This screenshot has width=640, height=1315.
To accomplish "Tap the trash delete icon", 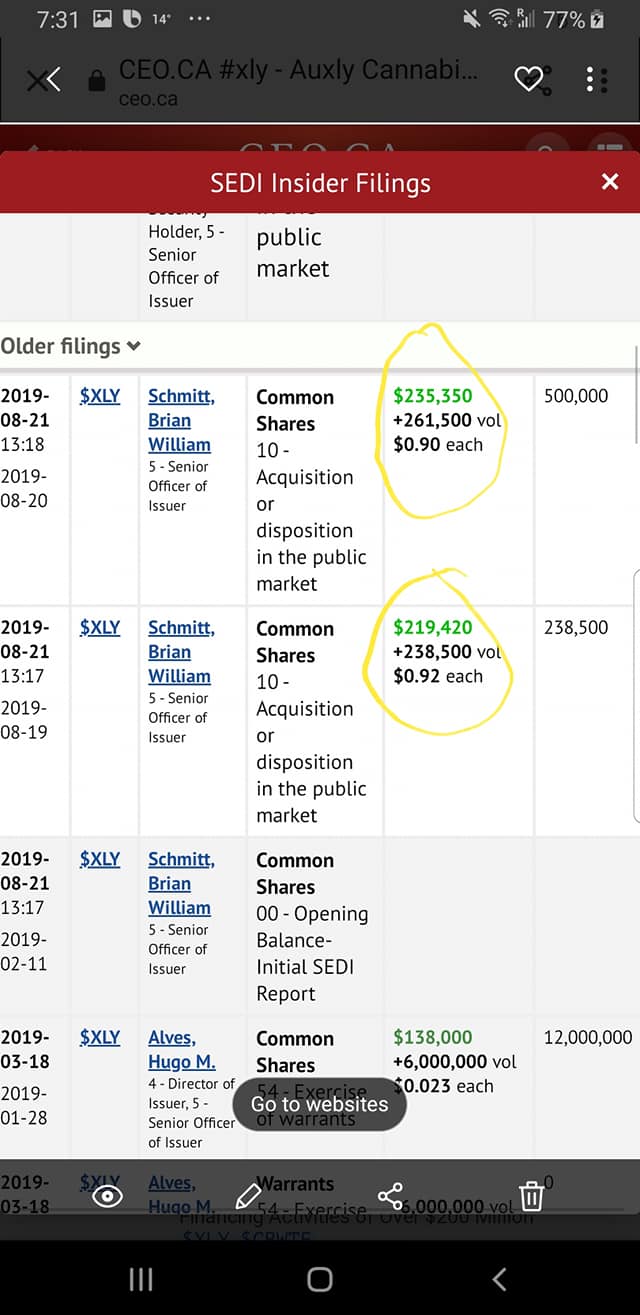I will [x=532, y=1196].
